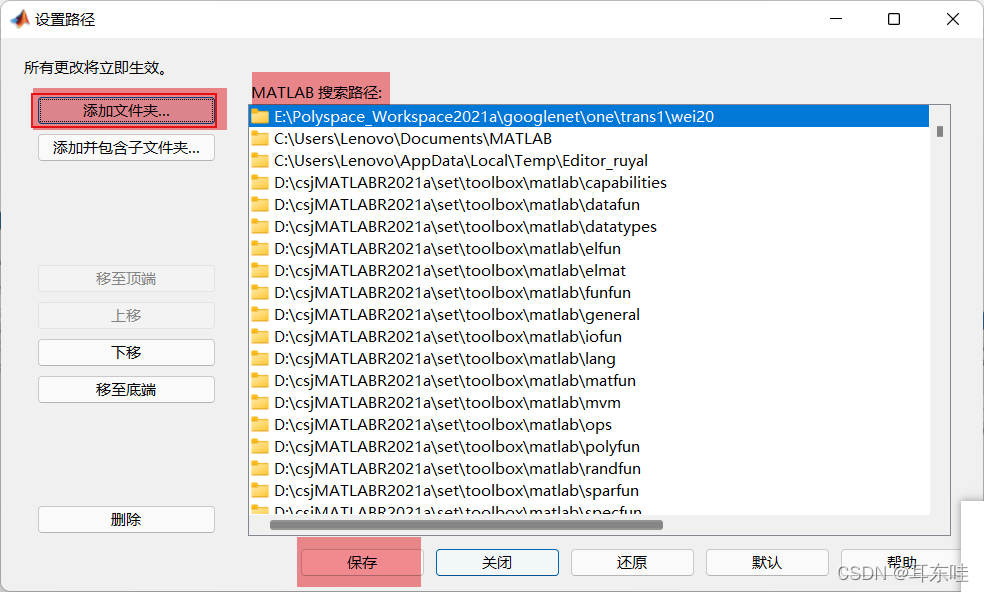Select toolbox\matlab\general path row
The image size is (984, 592).
coord(589,315)
